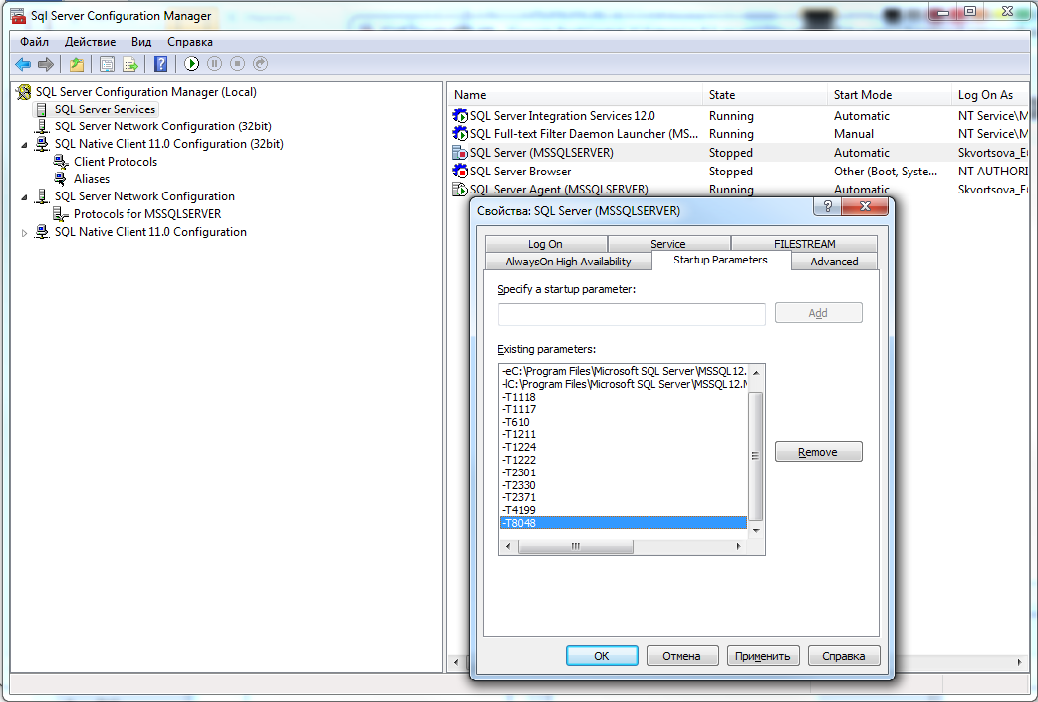Click the startup parameter input field
The width and height of the screenshot is (1038, 702).
632,314
